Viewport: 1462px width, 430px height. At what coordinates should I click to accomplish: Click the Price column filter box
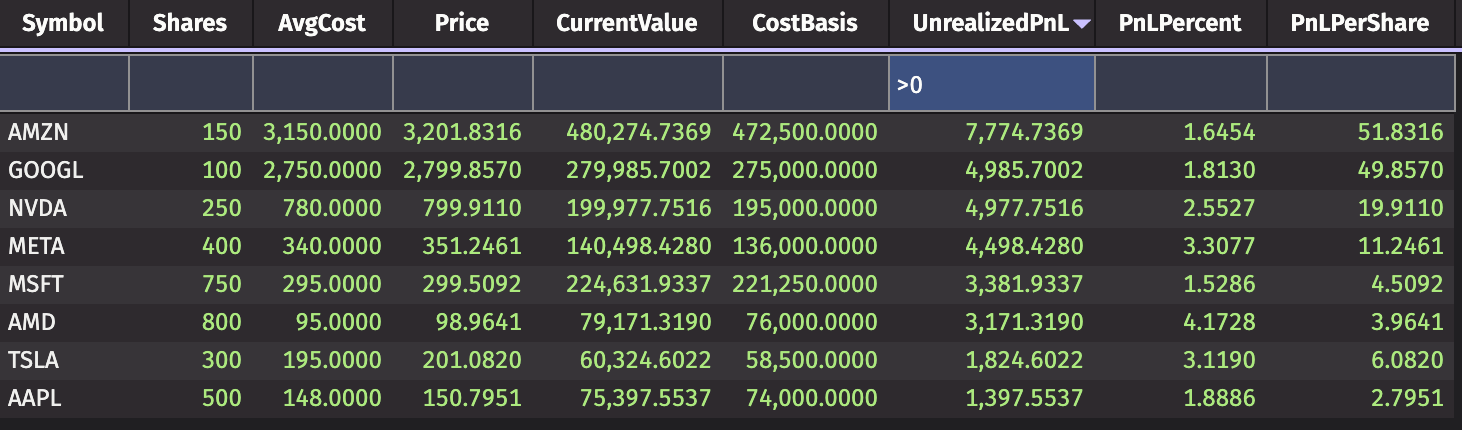point(462,85)
